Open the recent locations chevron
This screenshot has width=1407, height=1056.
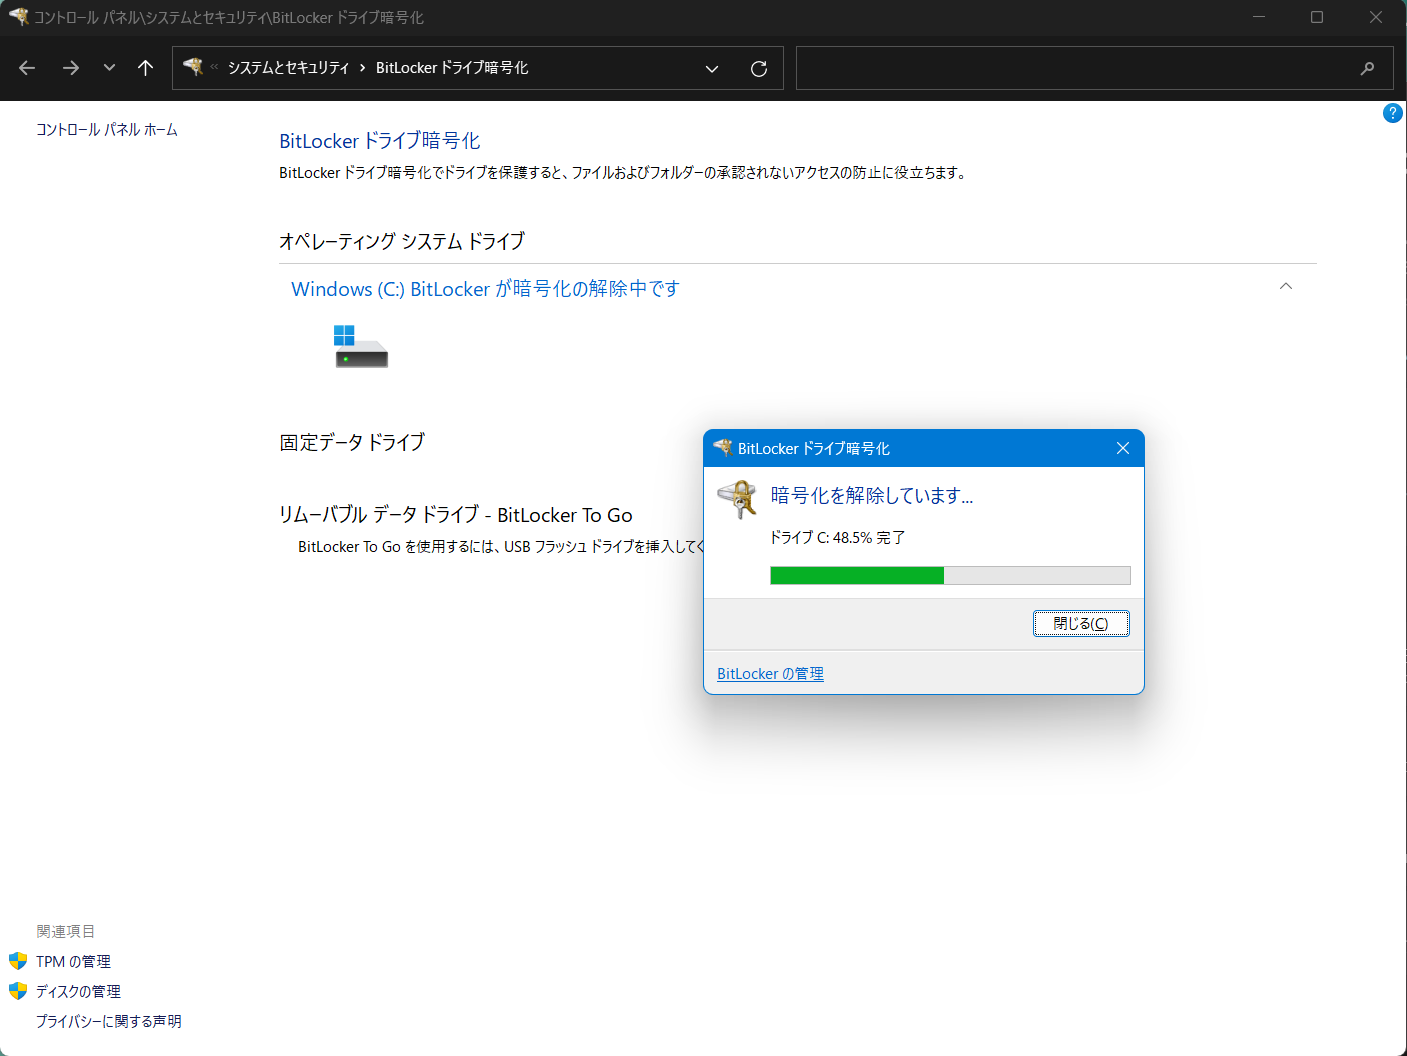coord(109,68)
